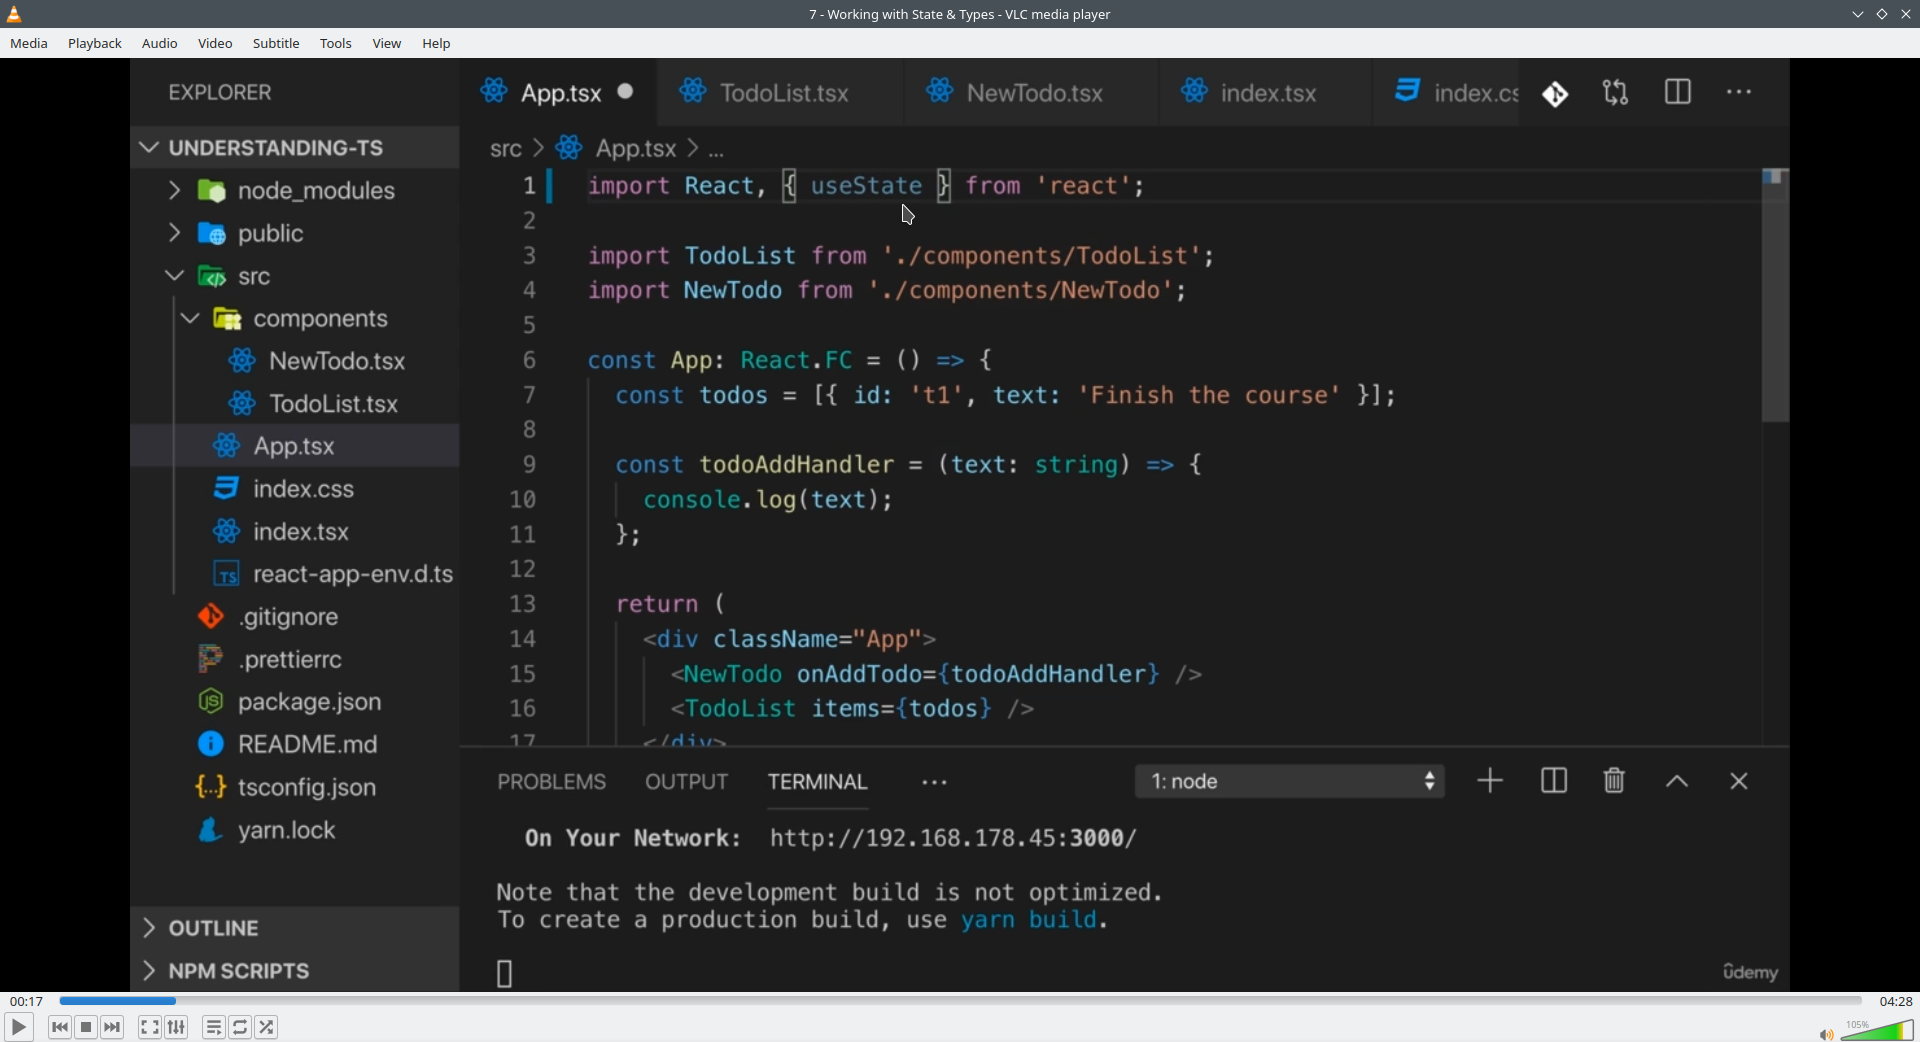This screenshot has height=1042, width=1920.
Task: Select App.tsx in the explorer tree
Action: (295, 446)
